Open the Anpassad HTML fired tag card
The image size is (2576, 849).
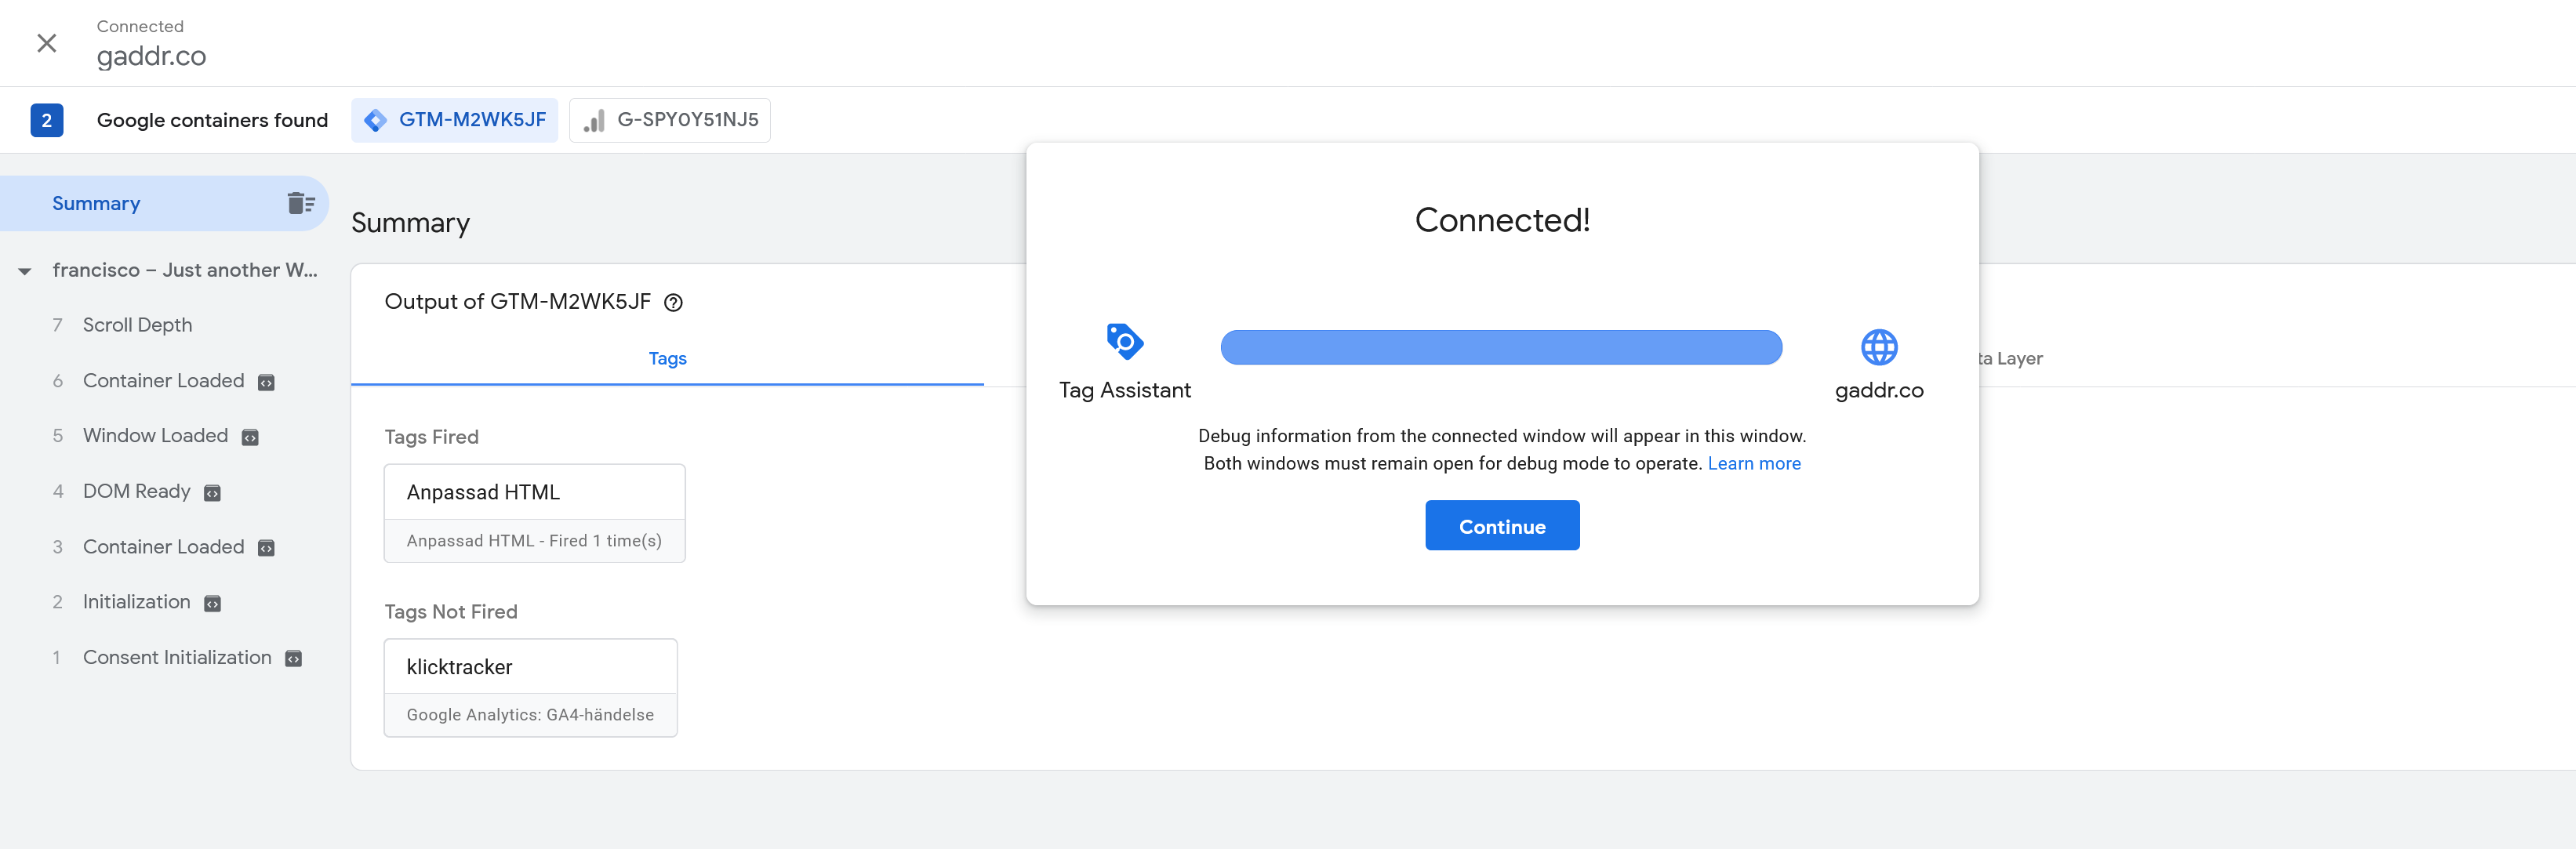(x=534, y=513)
